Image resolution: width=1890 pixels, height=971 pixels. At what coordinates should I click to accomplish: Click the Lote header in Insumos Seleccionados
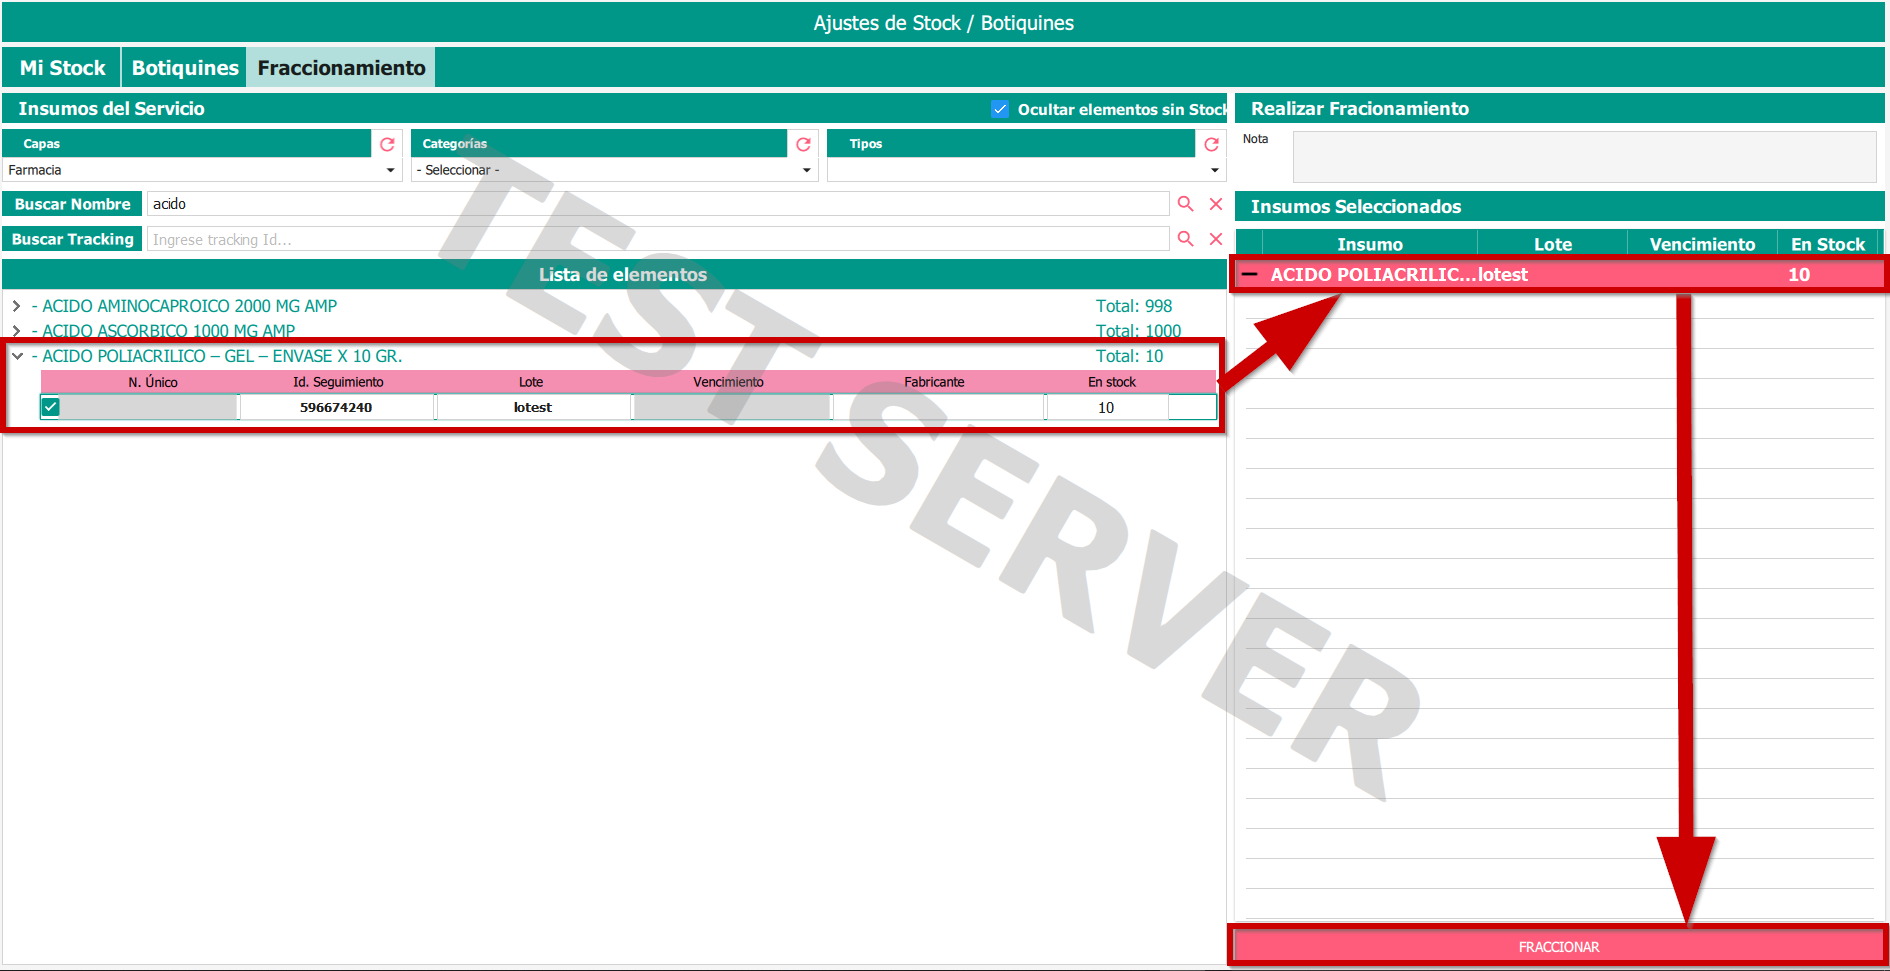coord(1553,244)
